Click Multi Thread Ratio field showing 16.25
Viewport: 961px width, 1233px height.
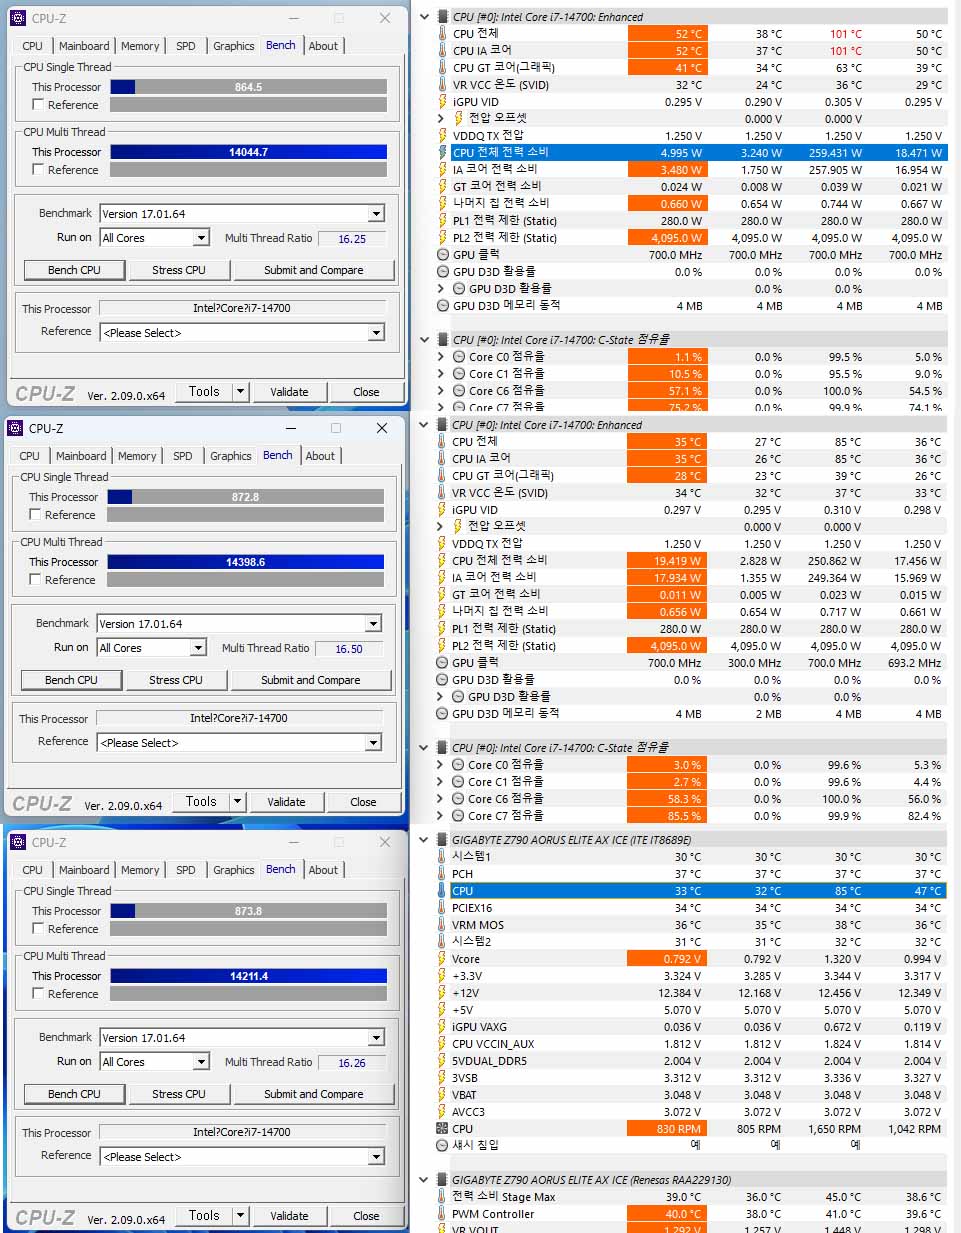pyautogui.click(x=352, y=239)
